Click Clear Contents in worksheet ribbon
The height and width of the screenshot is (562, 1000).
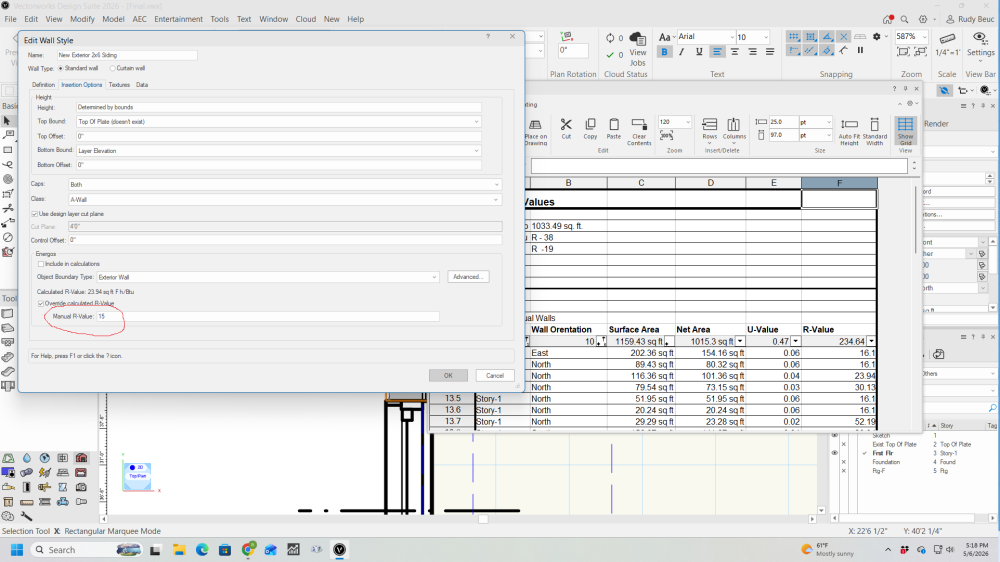(x=639, y=131)
